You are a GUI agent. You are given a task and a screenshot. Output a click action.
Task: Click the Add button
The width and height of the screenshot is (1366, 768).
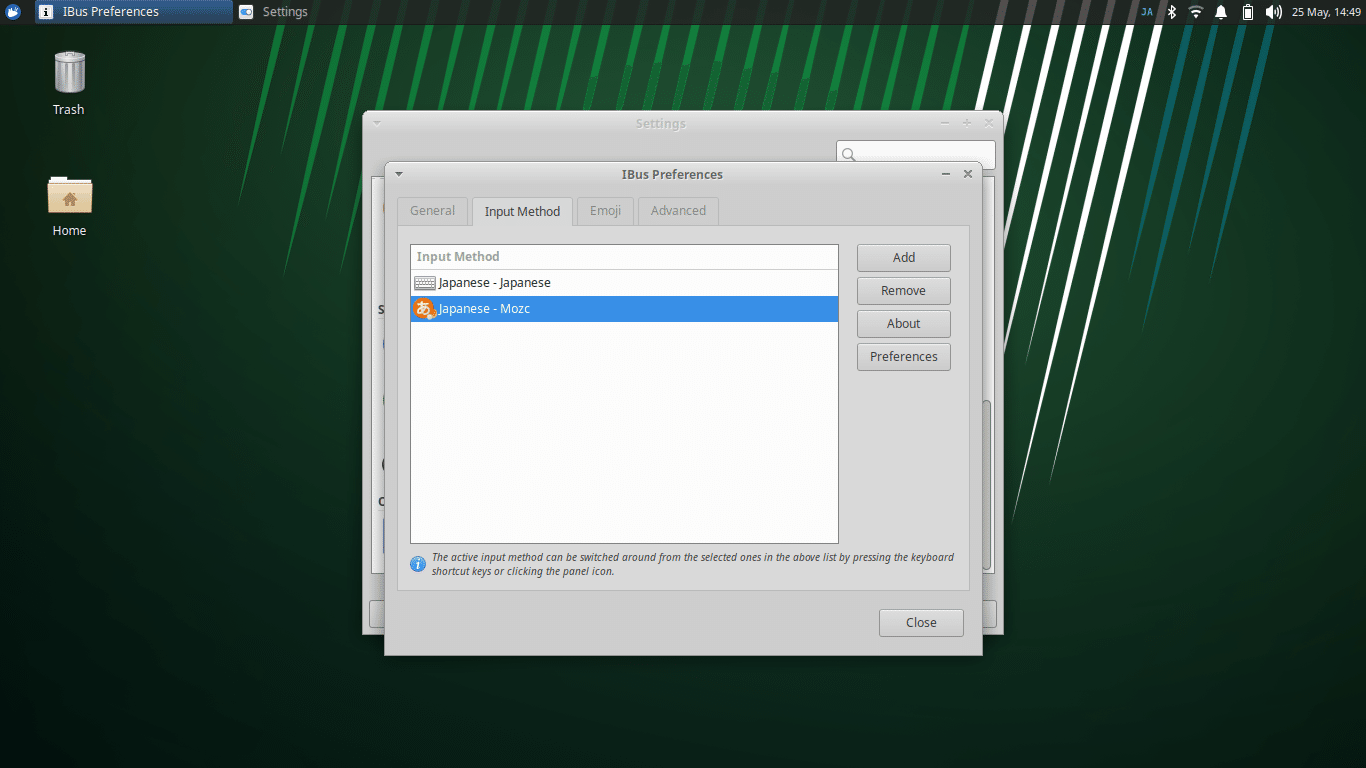coord(904,258)
